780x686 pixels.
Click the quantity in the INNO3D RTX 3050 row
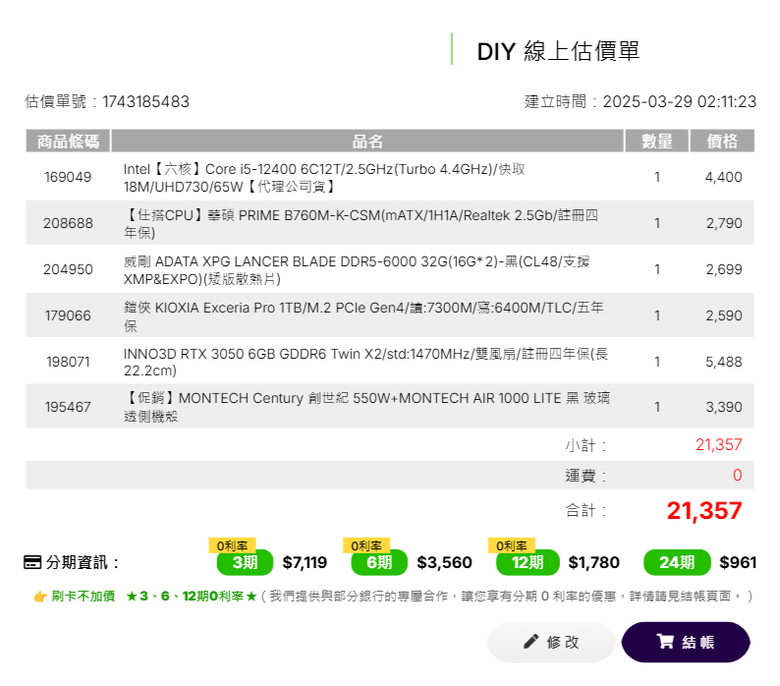657,362
